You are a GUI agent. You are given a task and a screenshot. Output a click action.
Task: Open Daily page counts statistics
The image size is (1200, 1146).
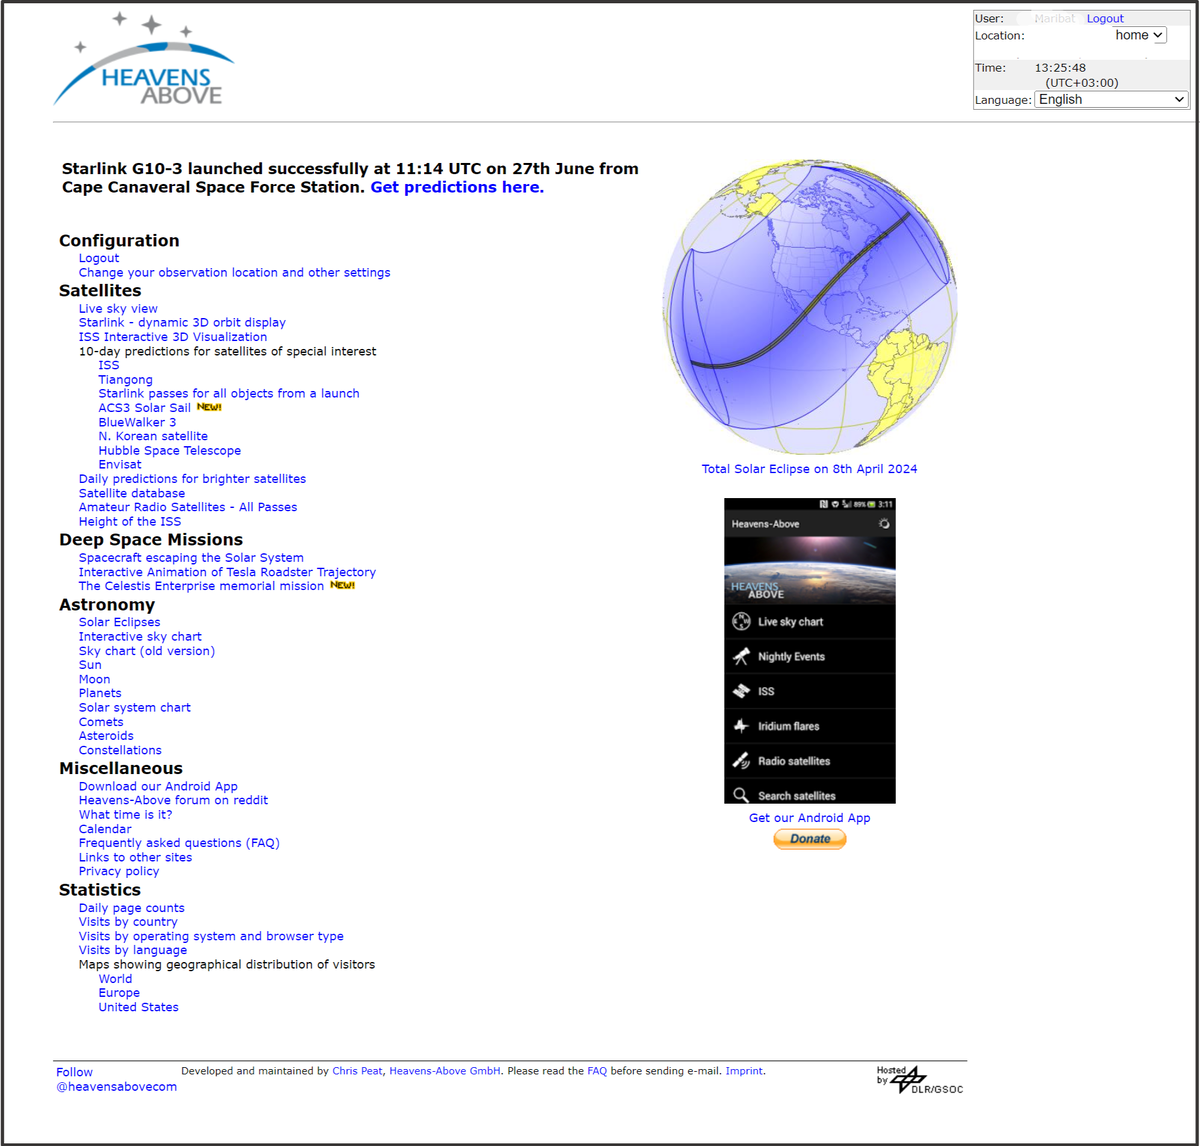132,908
